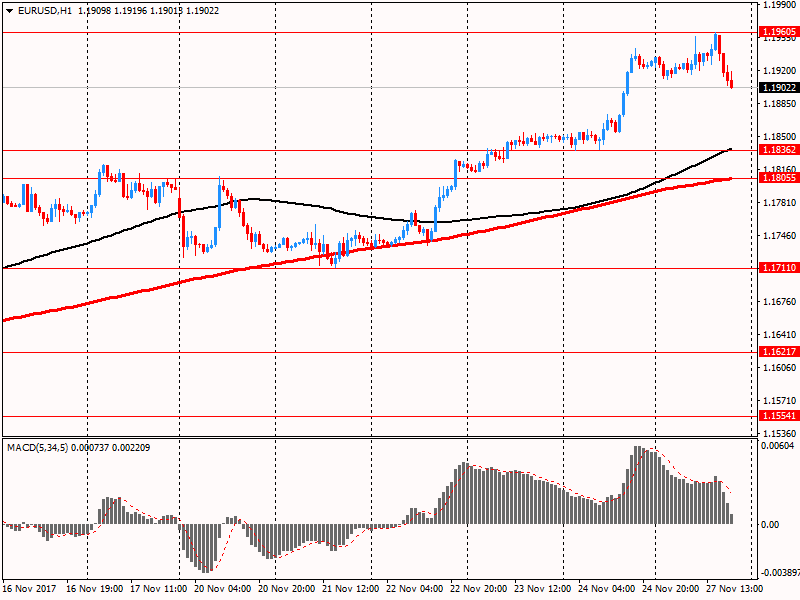Select the 24 Nov 04:00 time axis label

pyautogui.click(x=607, y=589)
